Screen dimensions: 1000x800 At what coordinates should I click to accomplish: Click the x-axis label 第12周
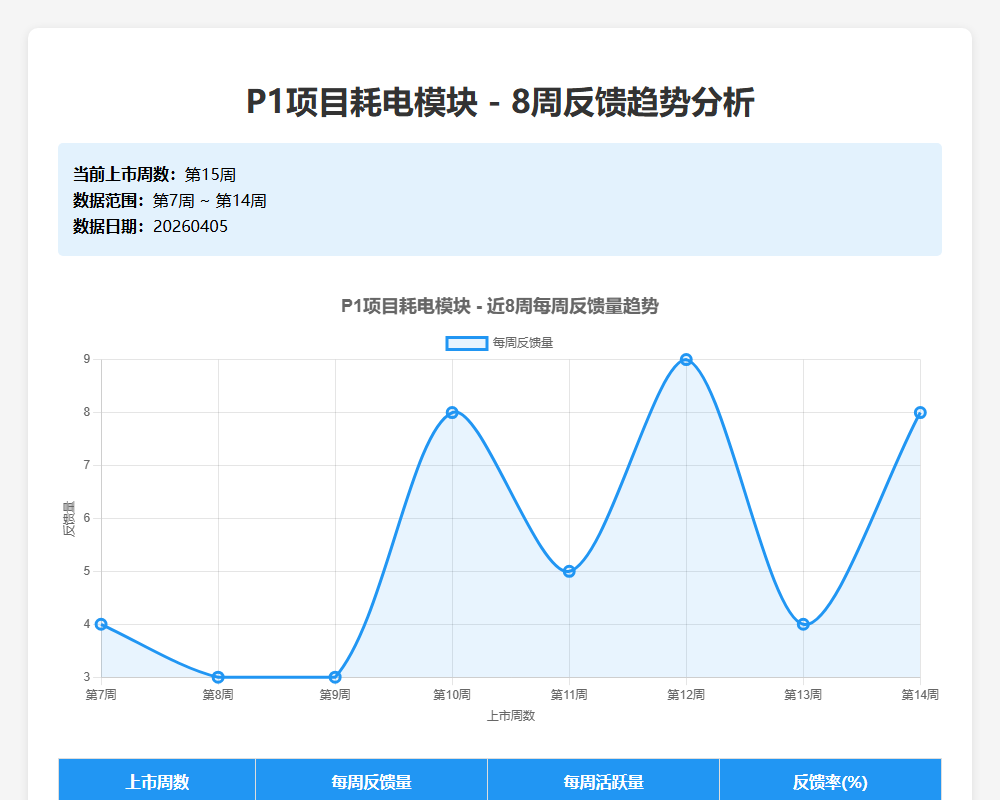point(686,695)
